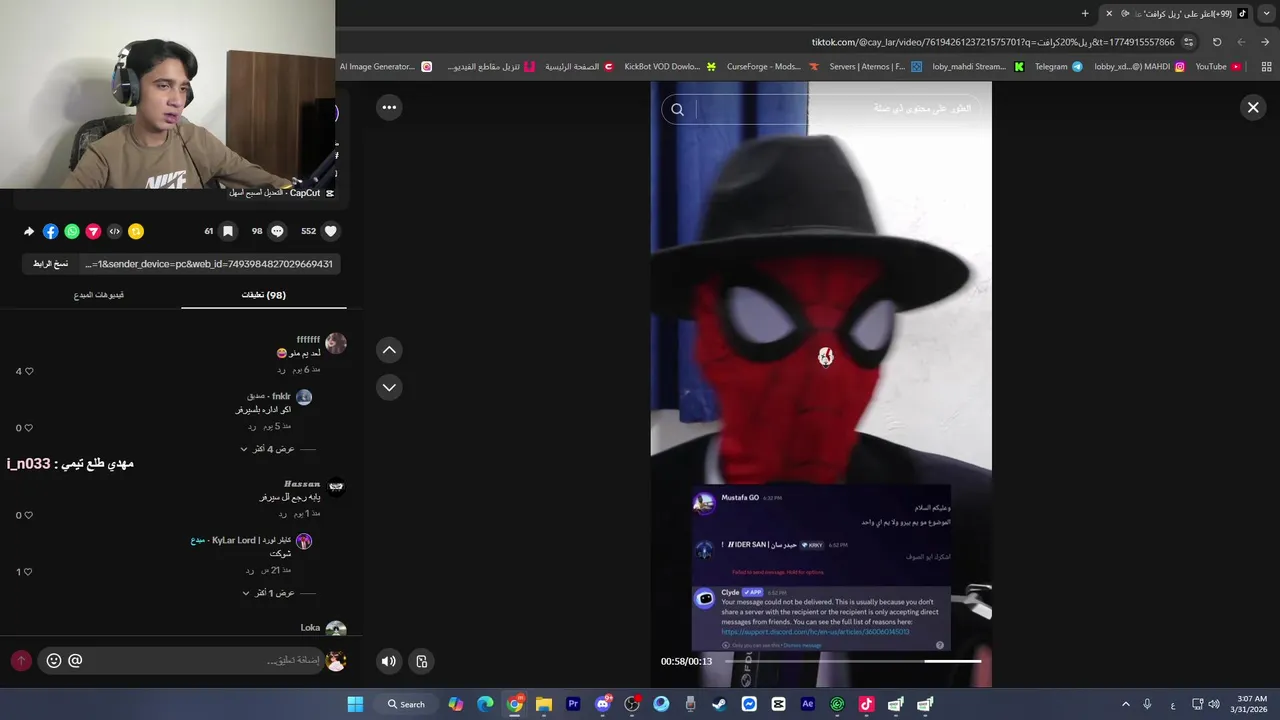Select the tiktok.com address bar URL
Viewport: 1280px width, 720px height.
993,42
